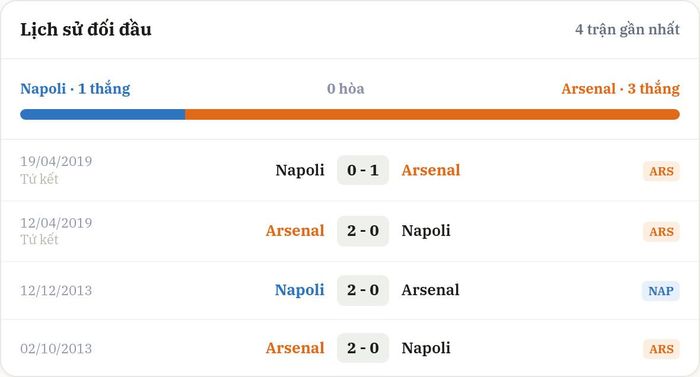700x377 pixels.
Task: Click the ARS badge on the 19/04/2019 match
Action: (x=661, y=171)
